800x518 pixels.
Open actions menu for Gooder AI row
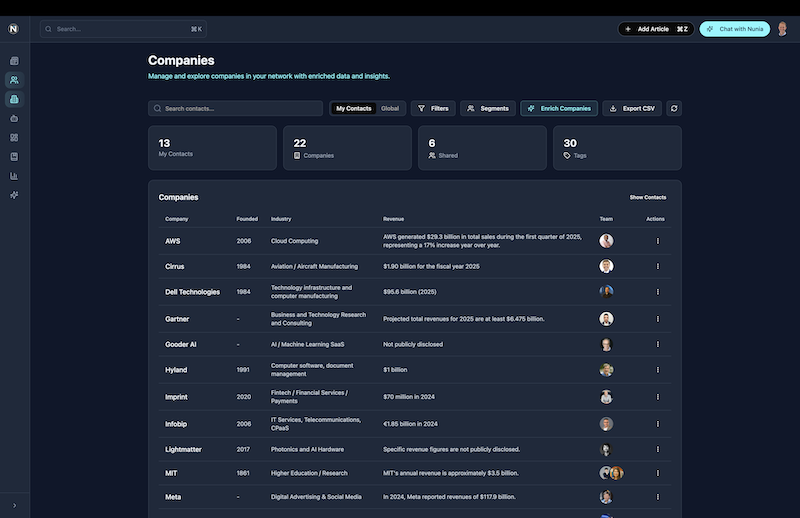point(658,344)
